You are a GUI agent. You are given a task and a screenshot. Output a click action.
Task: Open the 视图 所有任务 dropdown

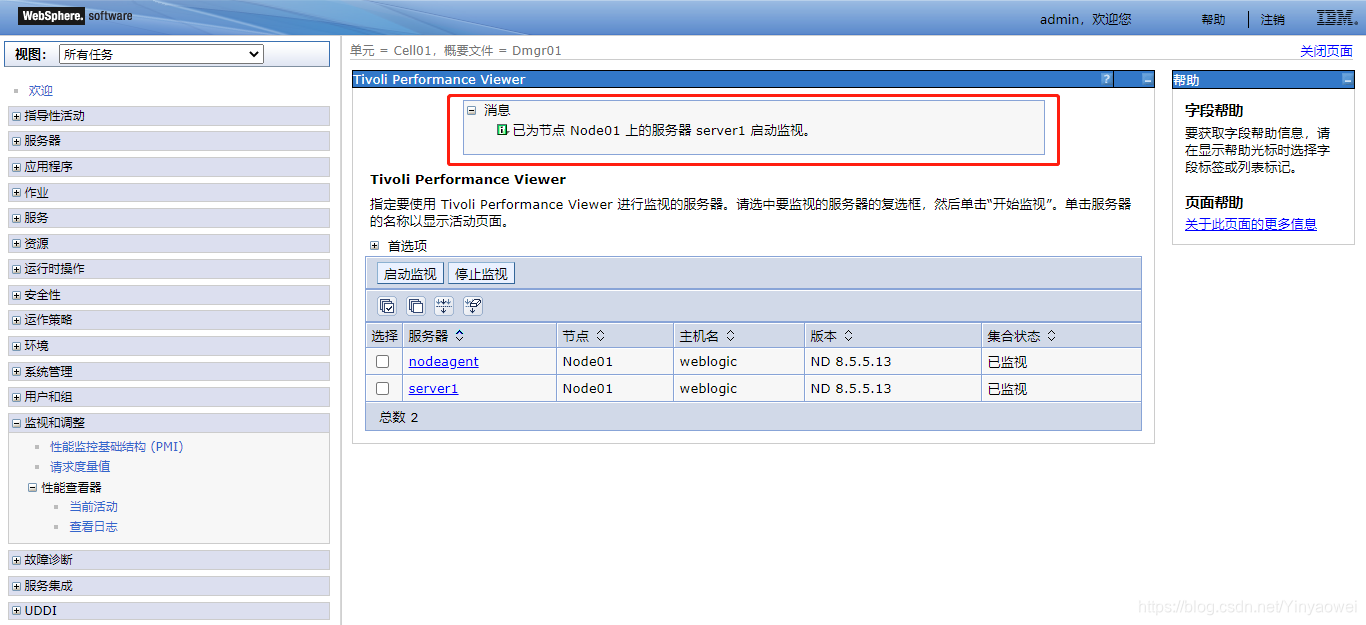click(x=161, y=54)
